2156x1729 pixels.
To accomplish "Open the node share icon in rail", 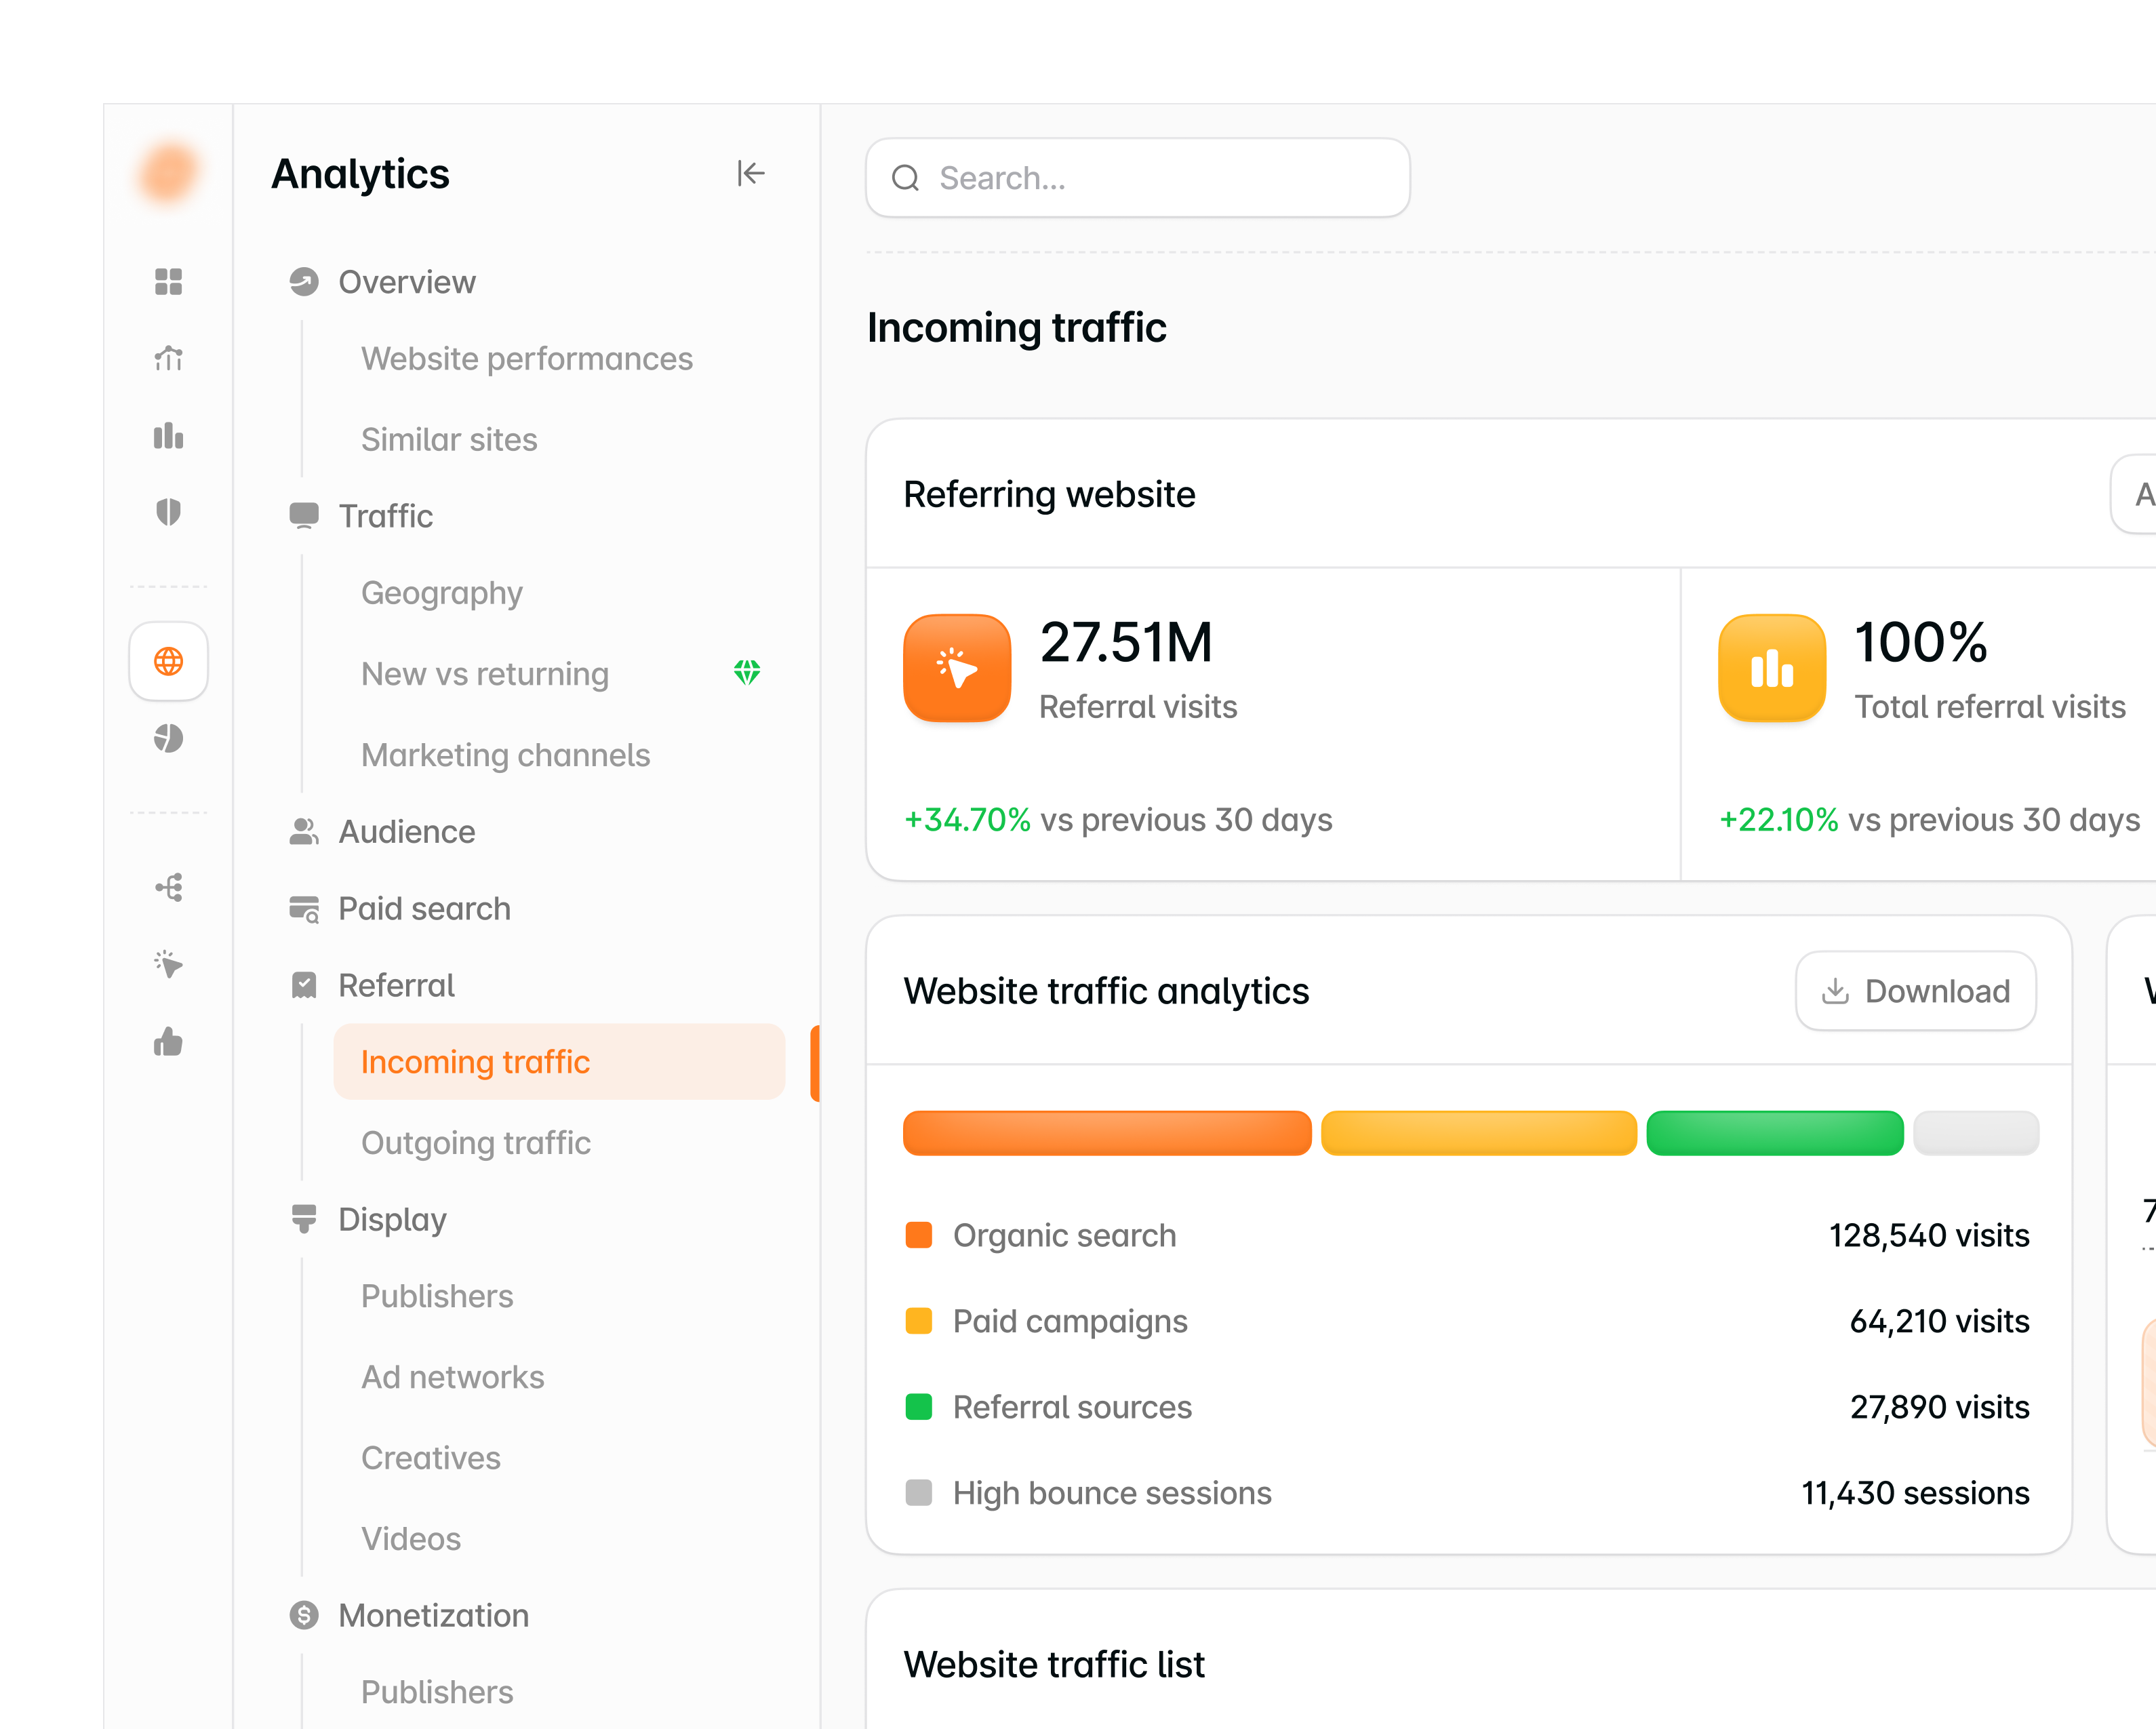I will (168, 887).
